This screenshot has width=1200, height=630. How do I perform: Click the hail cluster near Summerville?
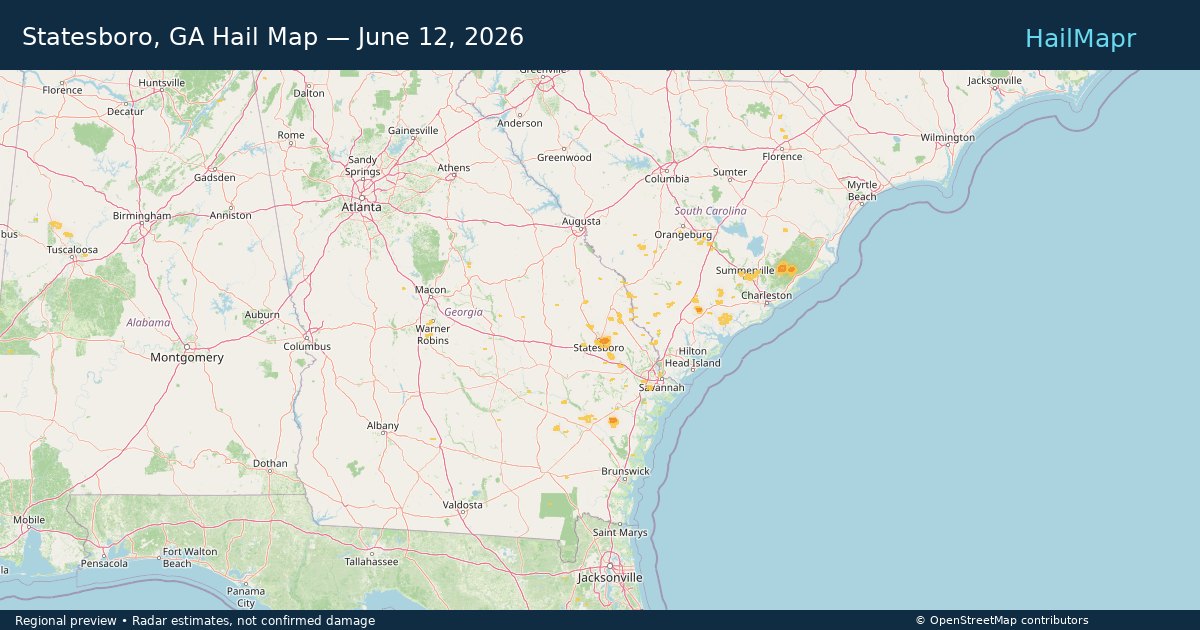(x=786, y=268)
